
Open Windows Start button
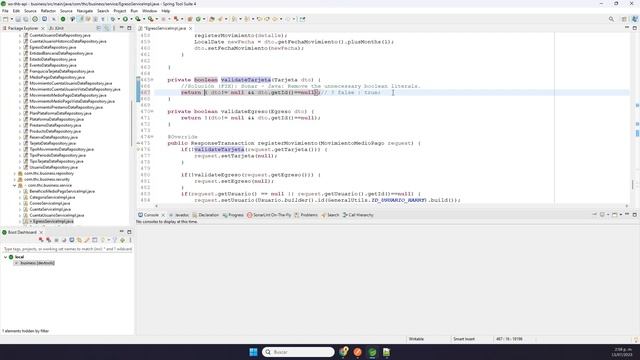pyautogui.click(x=253, y=352)
